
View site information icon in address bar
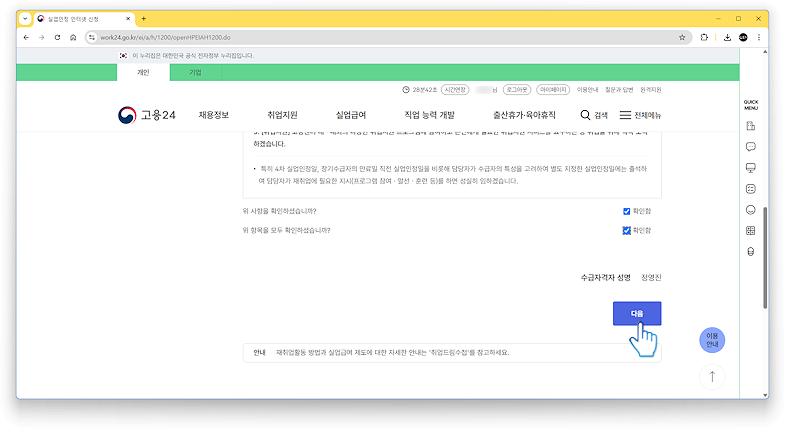click(92, 38)
